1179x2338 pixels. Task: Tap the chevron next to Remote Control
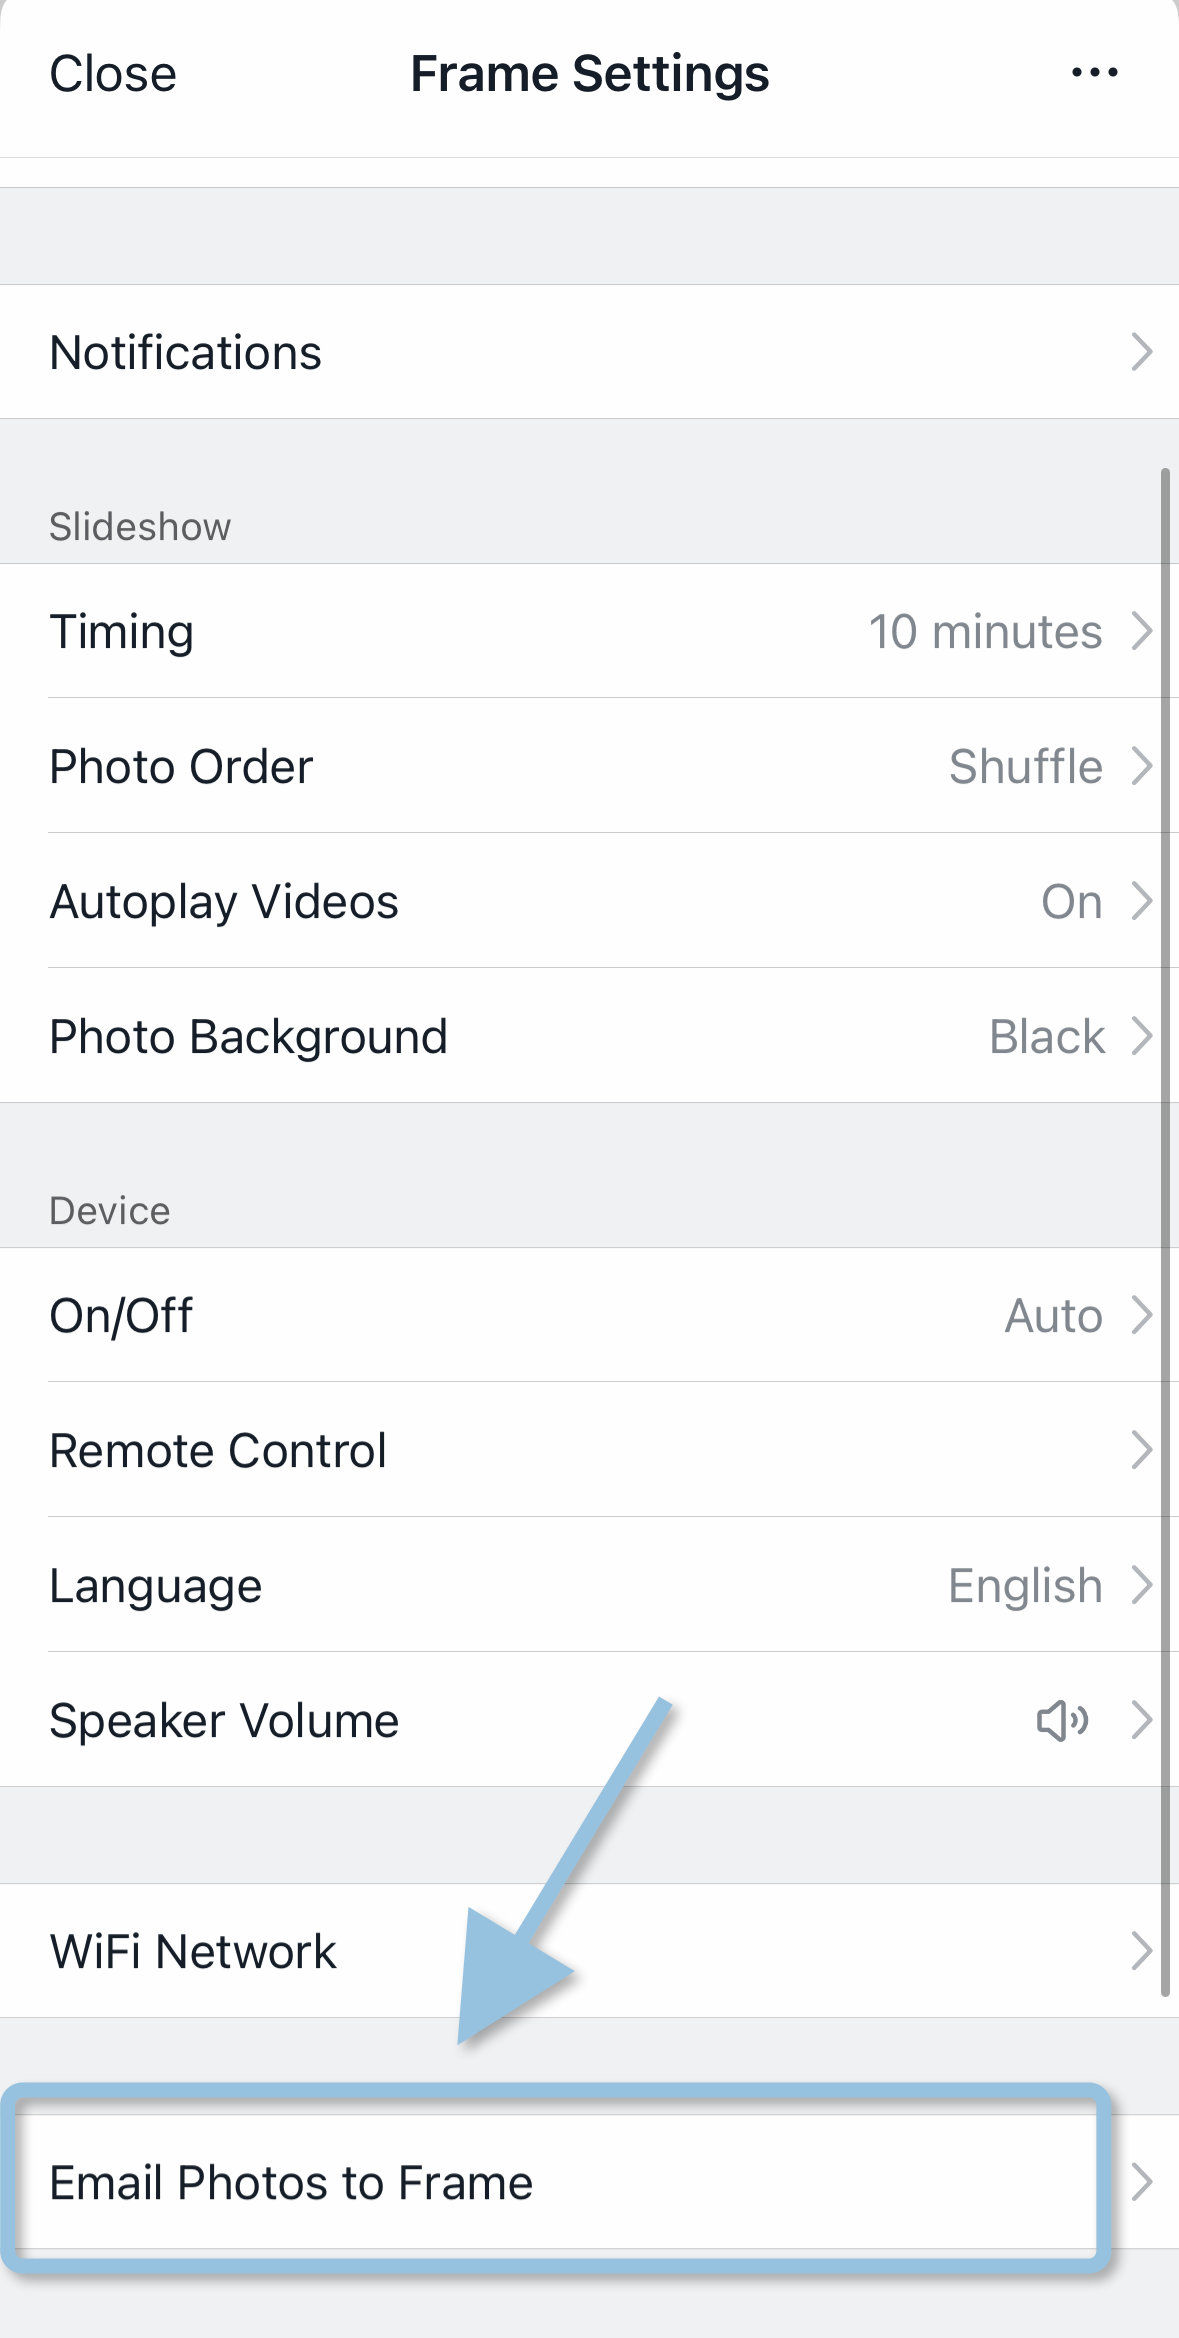coord(1141,1450)
